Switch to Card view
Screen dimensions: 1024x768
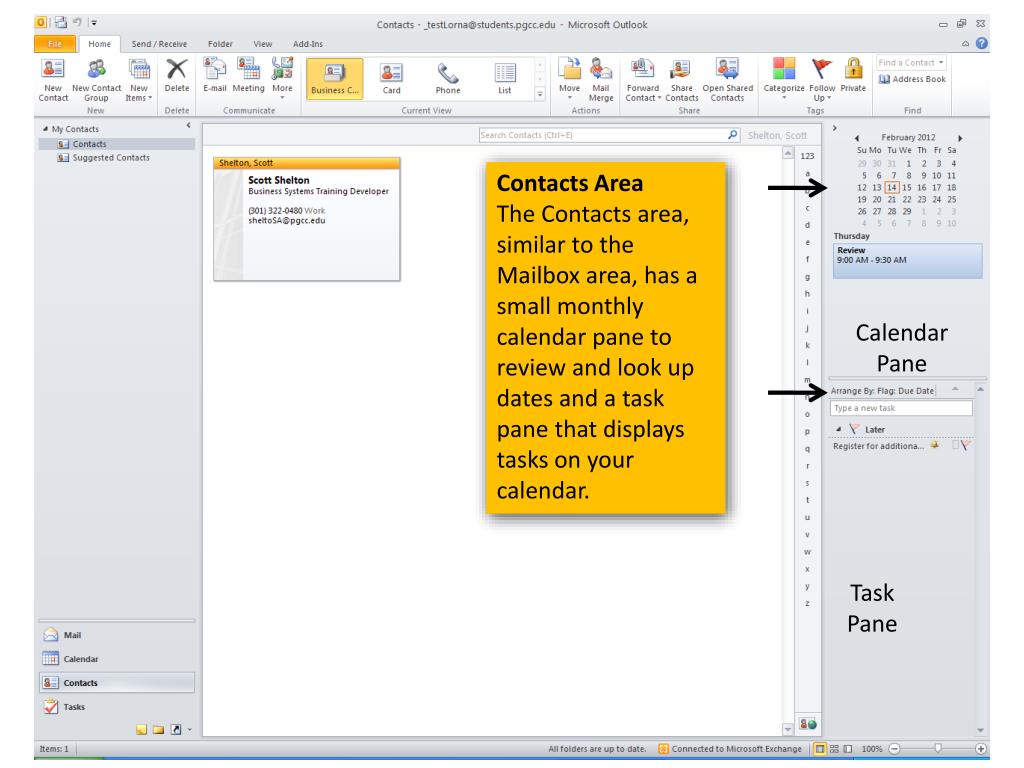(391, 79)
